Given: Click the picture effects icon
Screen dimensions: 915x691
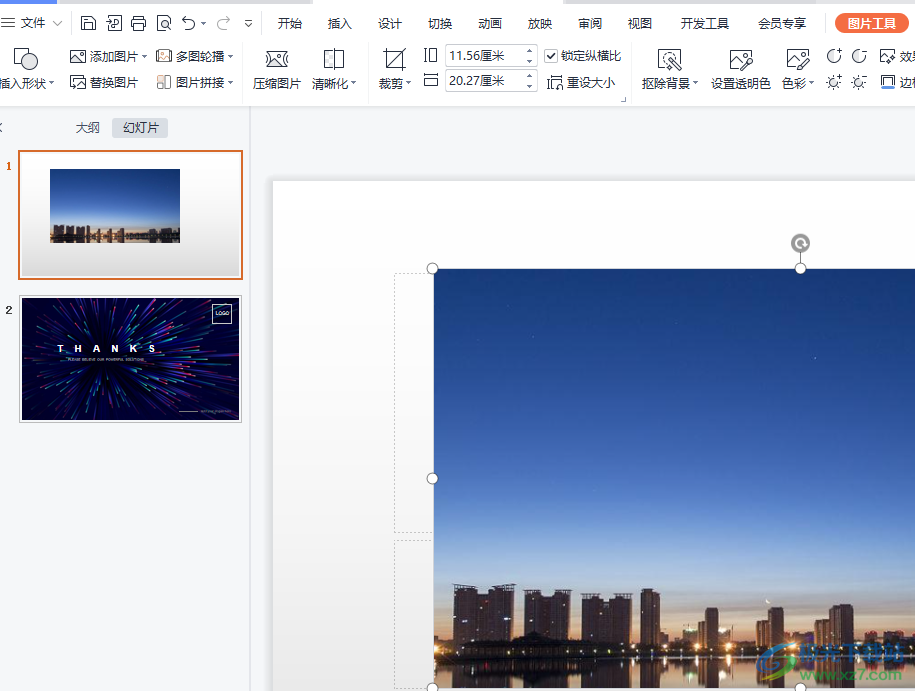Looking at the screenshot, I should pos(887,57).
